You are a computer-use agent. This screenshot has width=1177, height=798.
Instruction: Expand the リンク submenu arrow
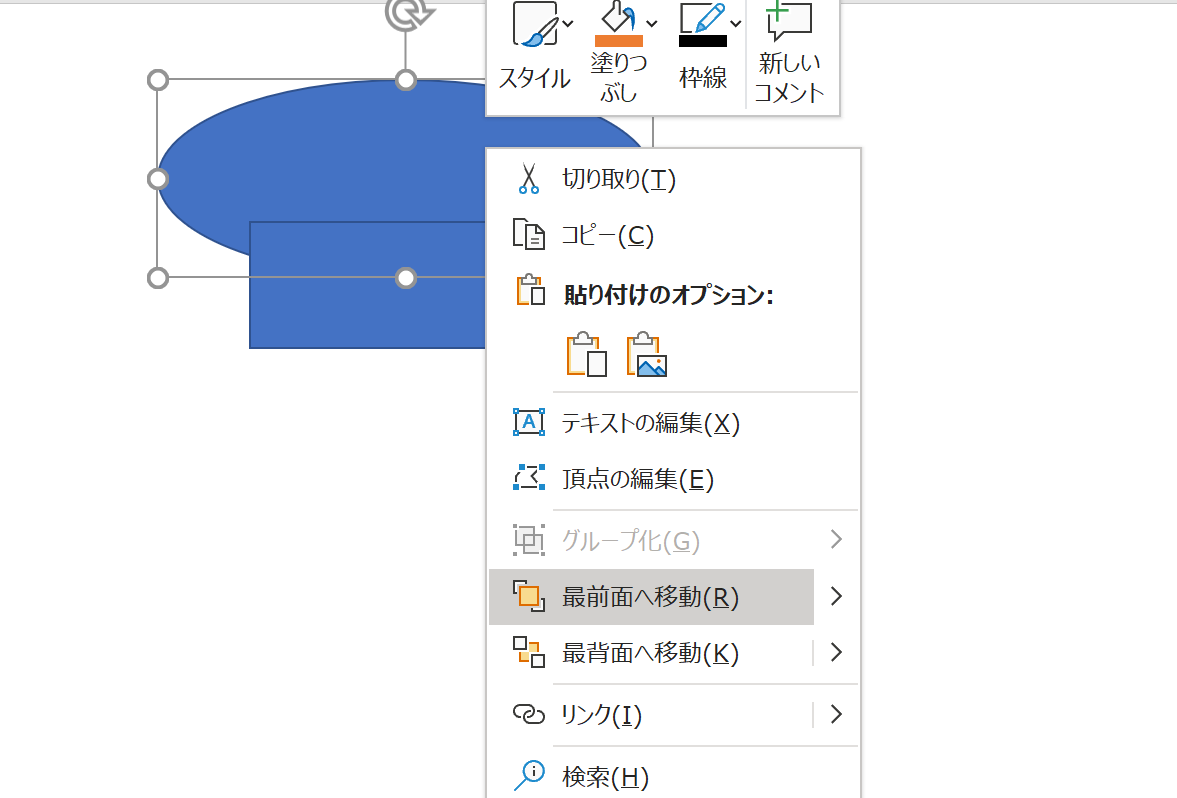(x=836, y=715)
